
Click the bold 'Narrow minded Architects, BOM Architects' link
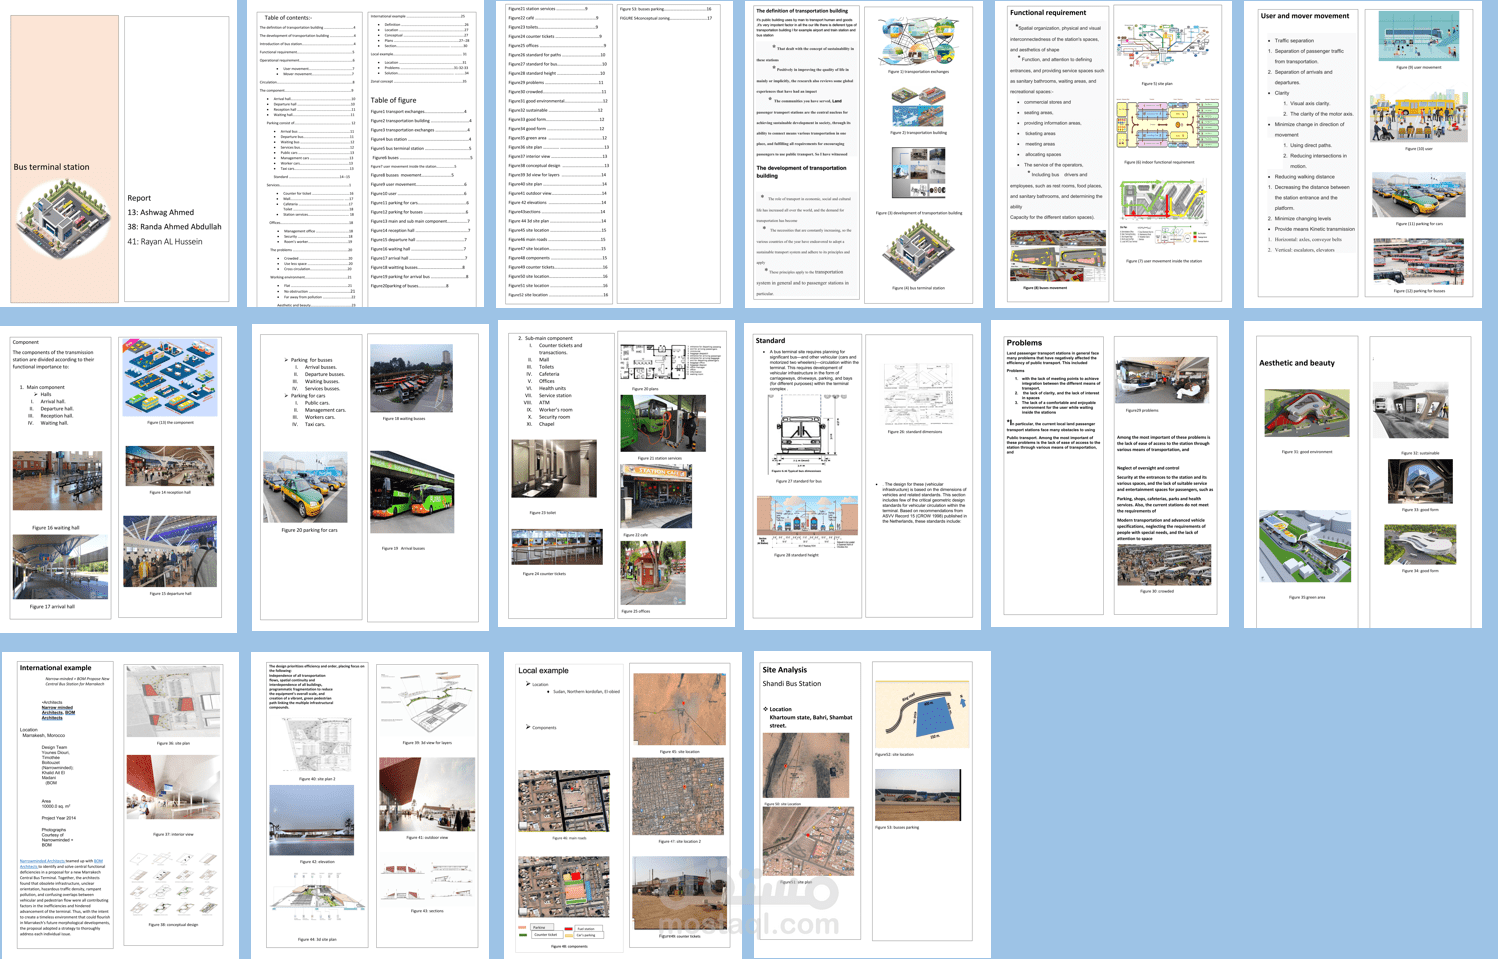tap(58, 713)
